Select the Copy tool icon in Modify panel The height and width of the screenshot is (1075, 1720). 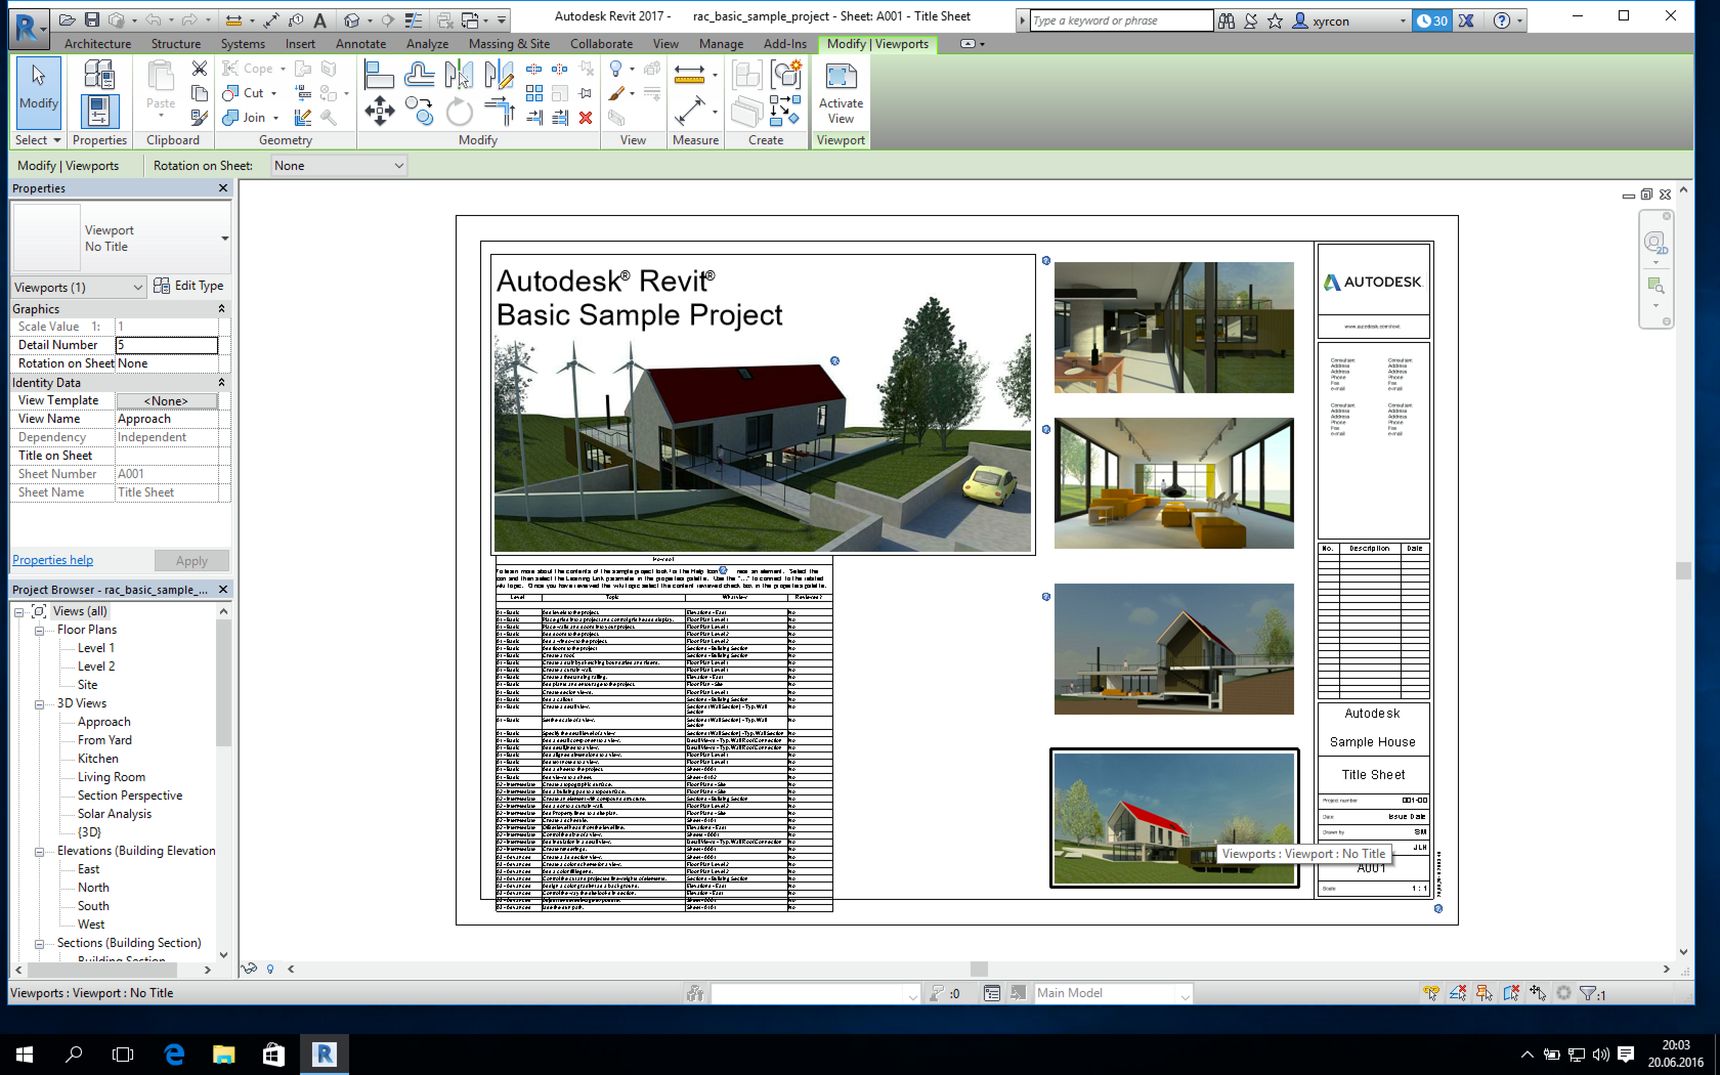click(419, 111)
